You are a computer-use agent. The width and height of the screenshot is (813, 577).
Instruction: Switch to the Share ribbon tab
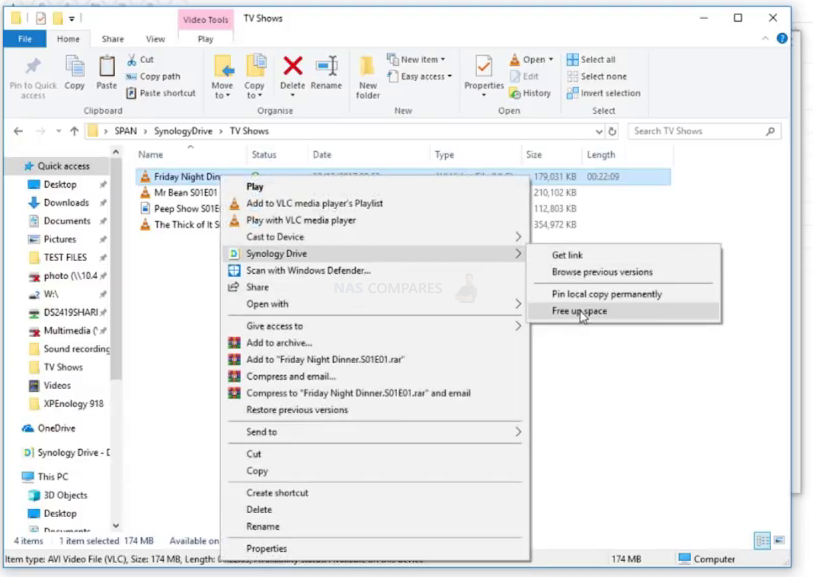pyautogui.click(x=113, y=39)
